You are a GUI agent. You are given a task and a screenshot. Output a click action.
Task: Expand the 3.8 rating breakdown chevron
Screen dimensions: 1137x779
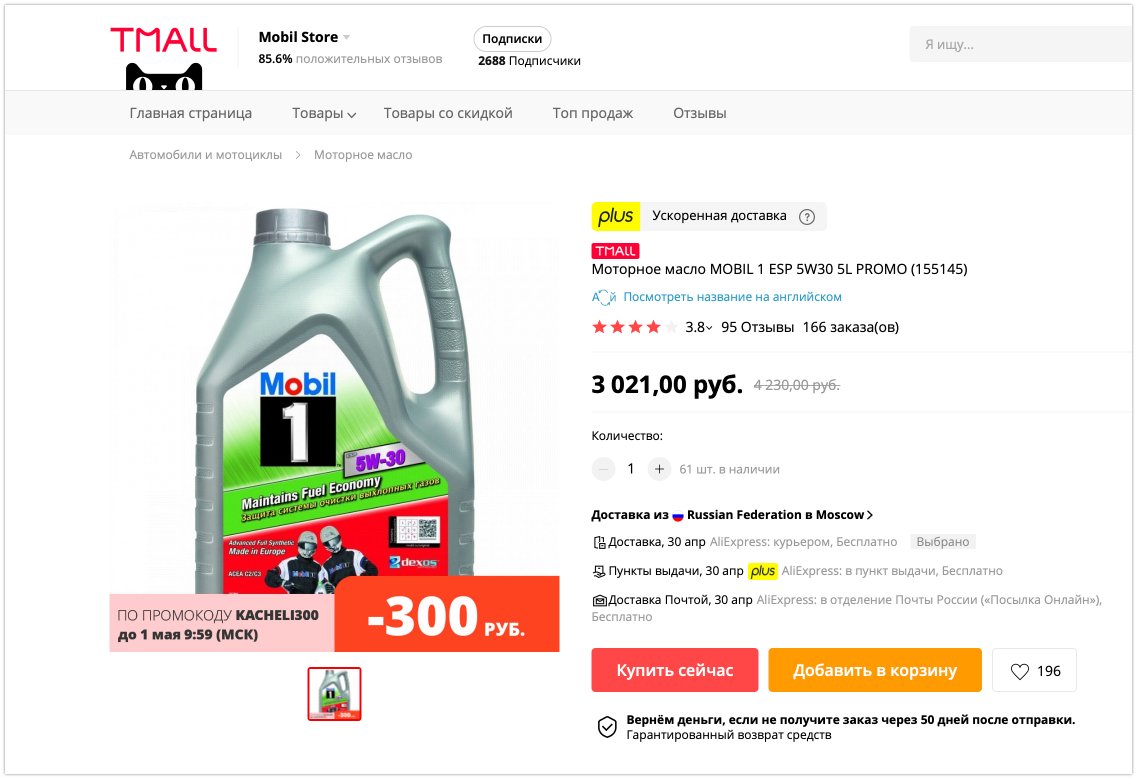709,328
